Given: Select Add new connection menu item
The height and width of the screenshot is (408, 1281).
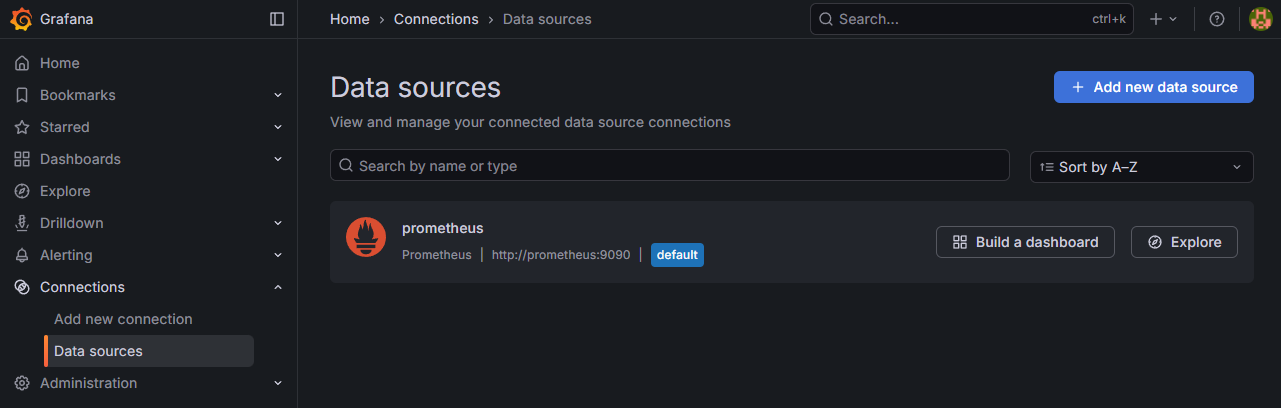Looking at the screenshot, I should coord(123,319).
